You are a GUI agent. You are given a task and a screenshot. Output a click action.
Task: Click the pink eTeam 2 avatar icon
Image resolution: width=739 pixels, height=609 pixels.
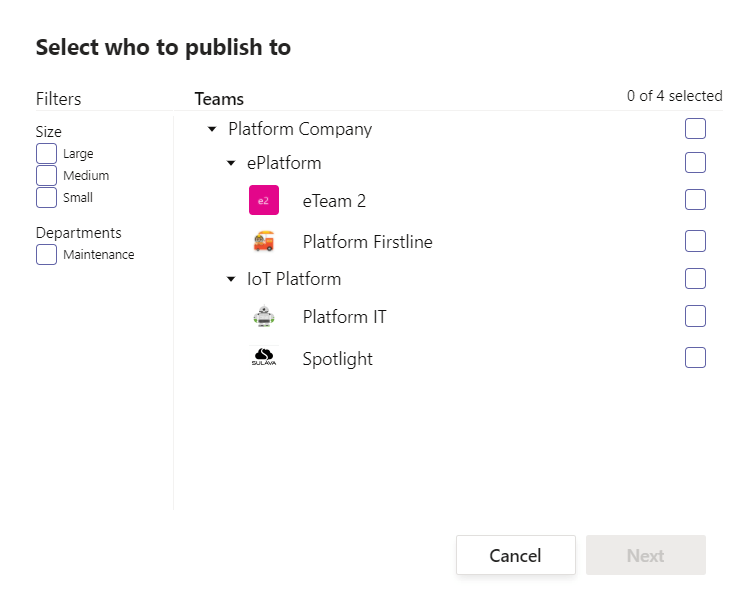coord(263,200)
